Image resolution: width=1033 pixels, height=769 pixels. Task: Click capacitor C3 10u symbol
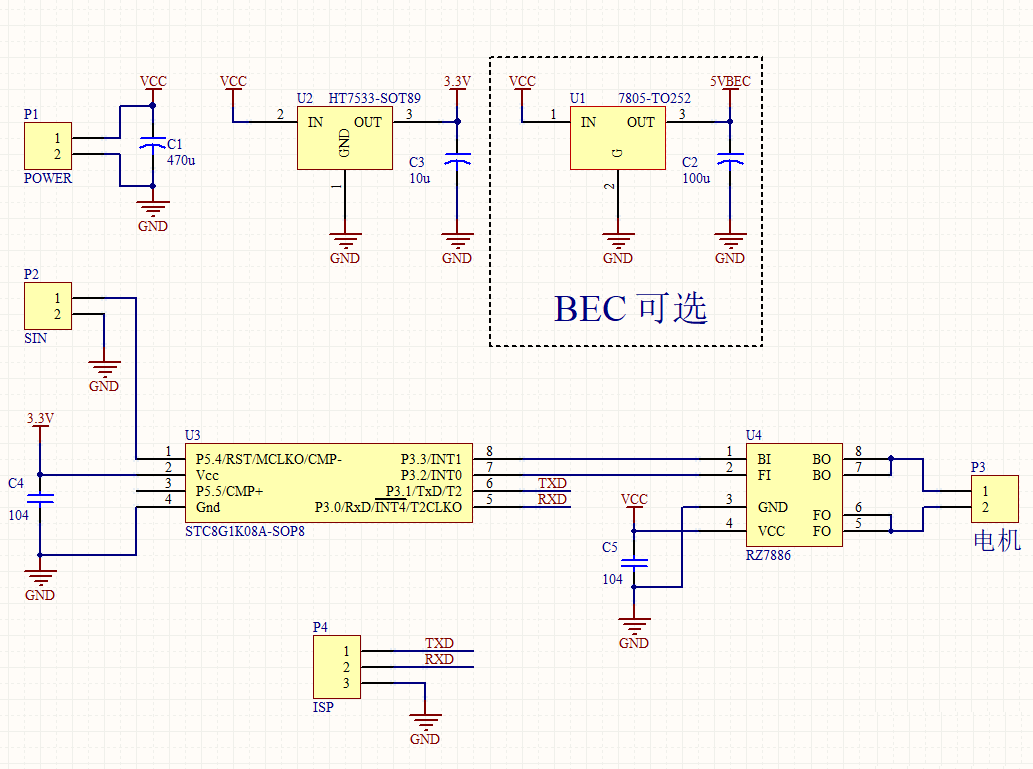point(457,160)
